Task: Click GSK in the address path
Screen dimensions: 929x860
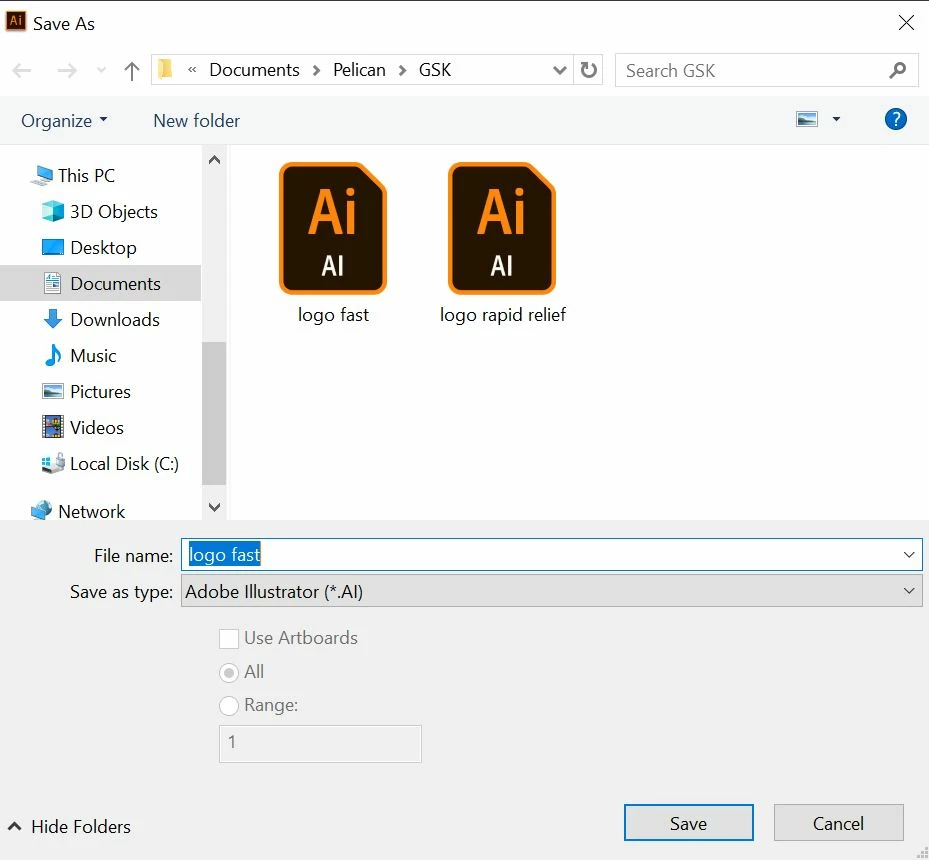Action: coord(435,70)
